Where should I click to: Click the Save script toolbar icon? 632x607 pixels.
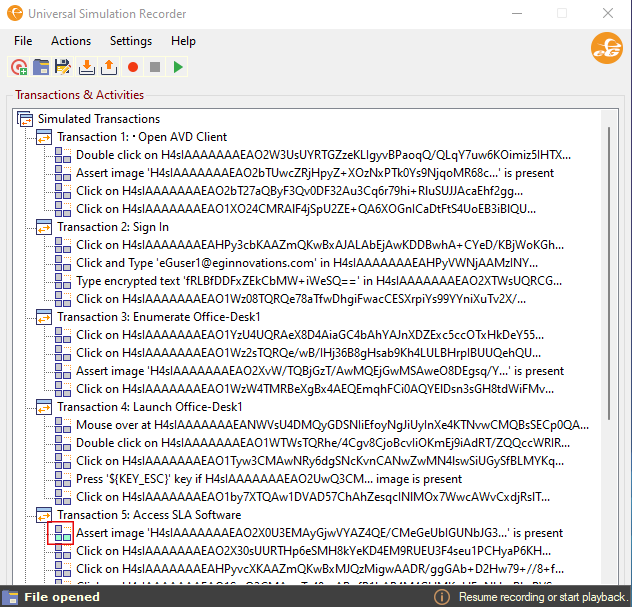[63, 67]
